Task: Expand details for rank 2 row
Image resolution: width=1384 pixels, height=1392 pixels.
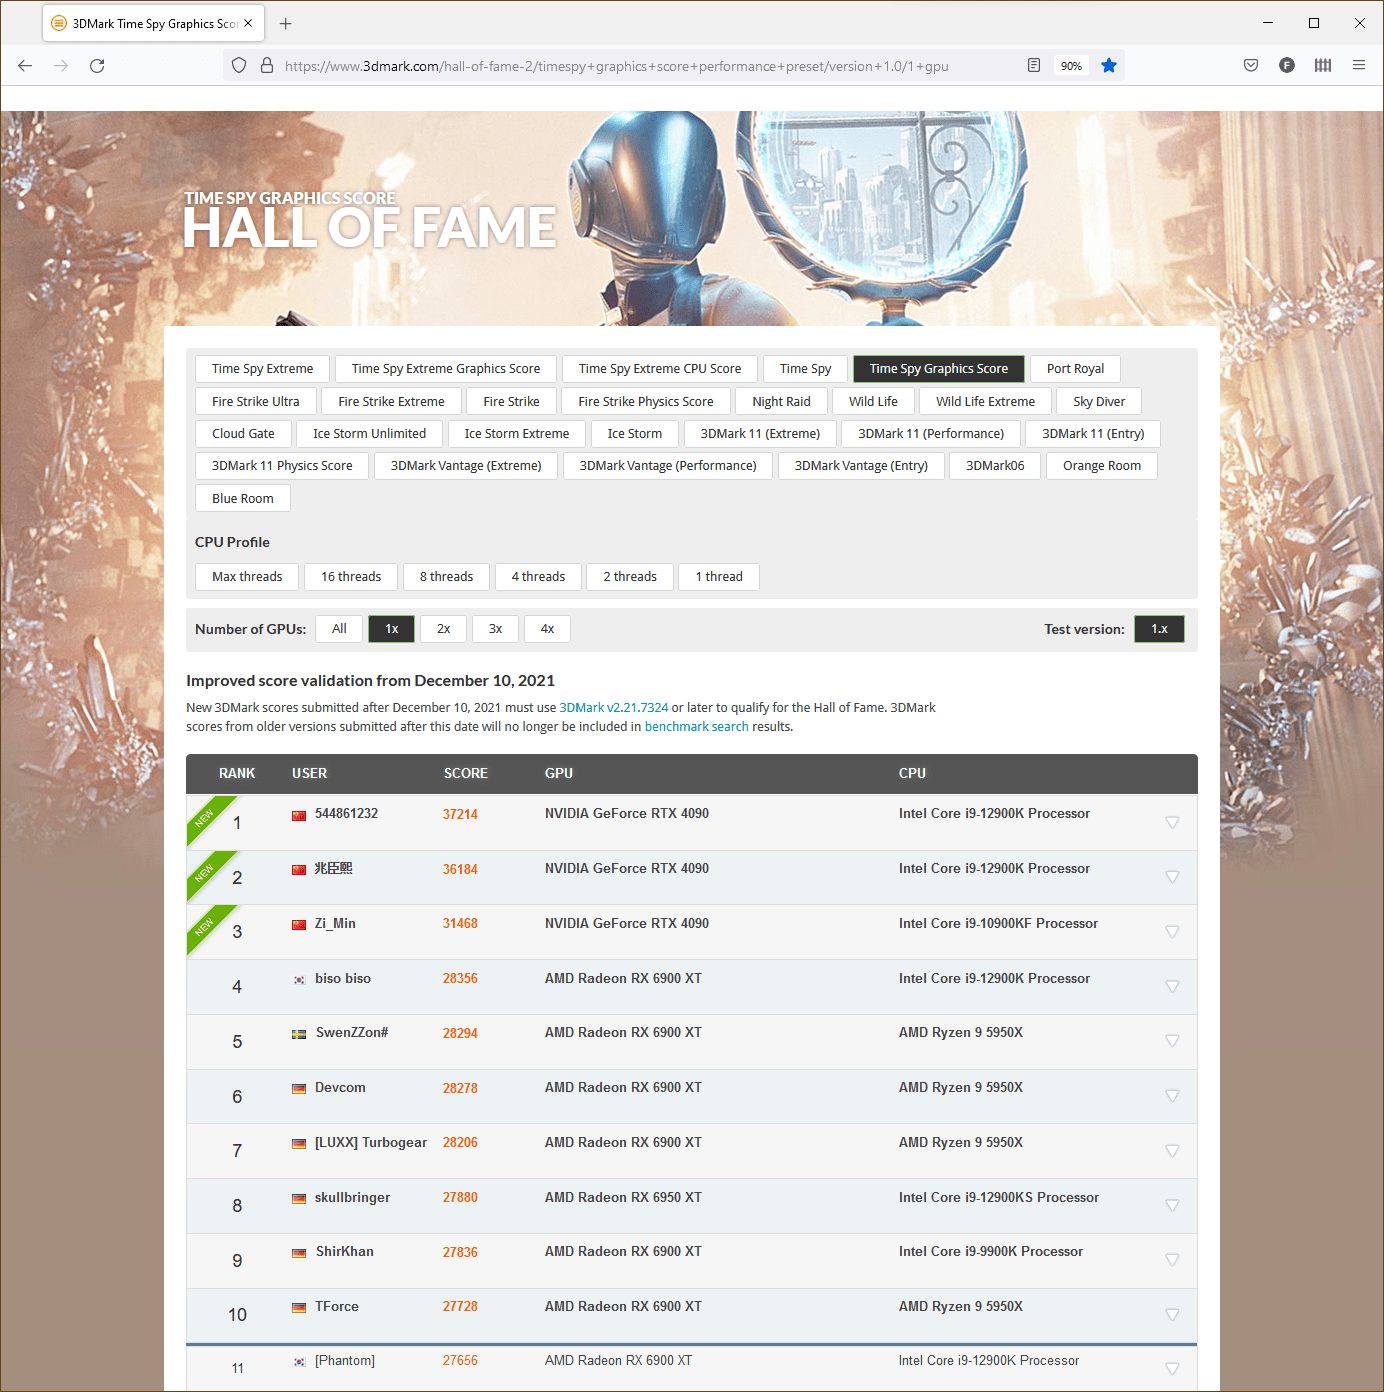Action: coord(1172,877)
